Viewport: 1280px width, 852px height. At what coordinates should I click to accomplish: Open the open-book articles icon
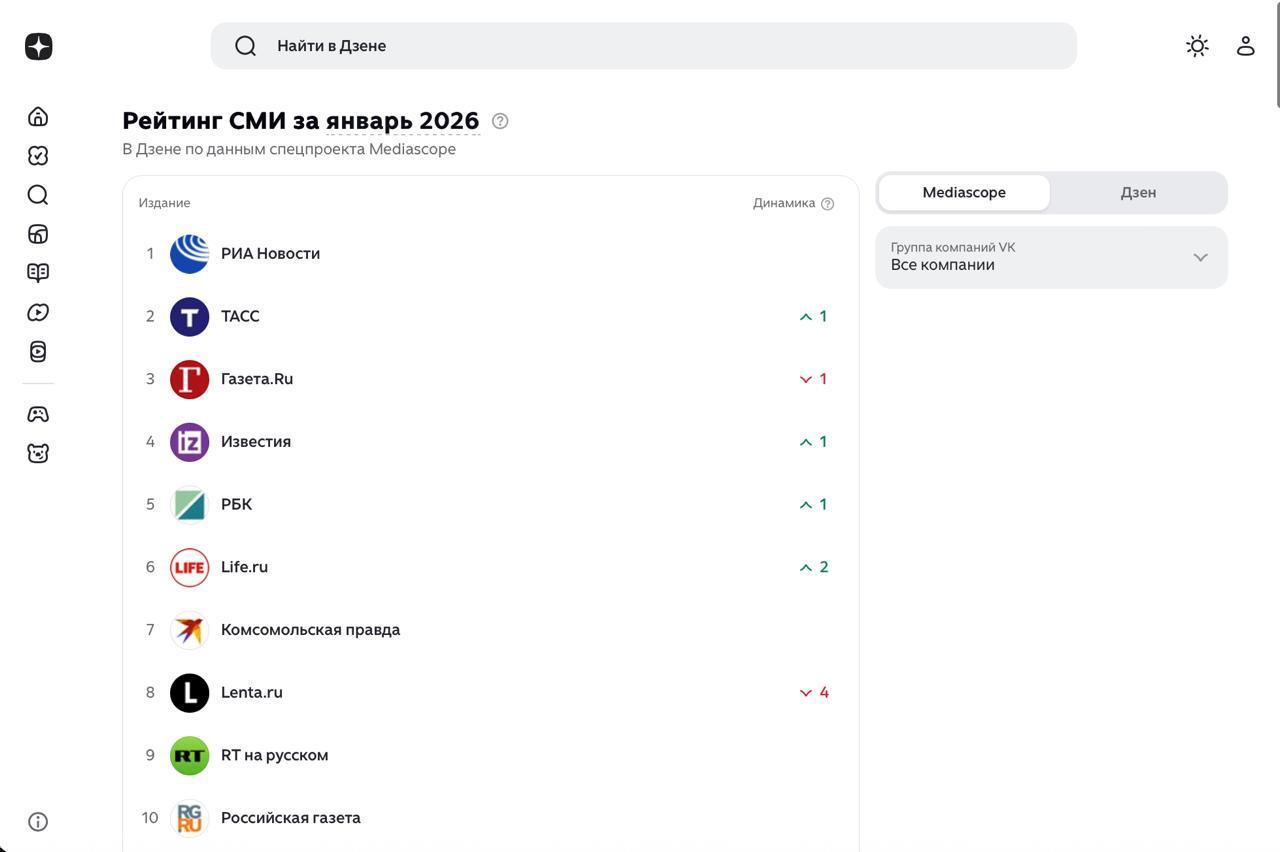click(38, 273)
